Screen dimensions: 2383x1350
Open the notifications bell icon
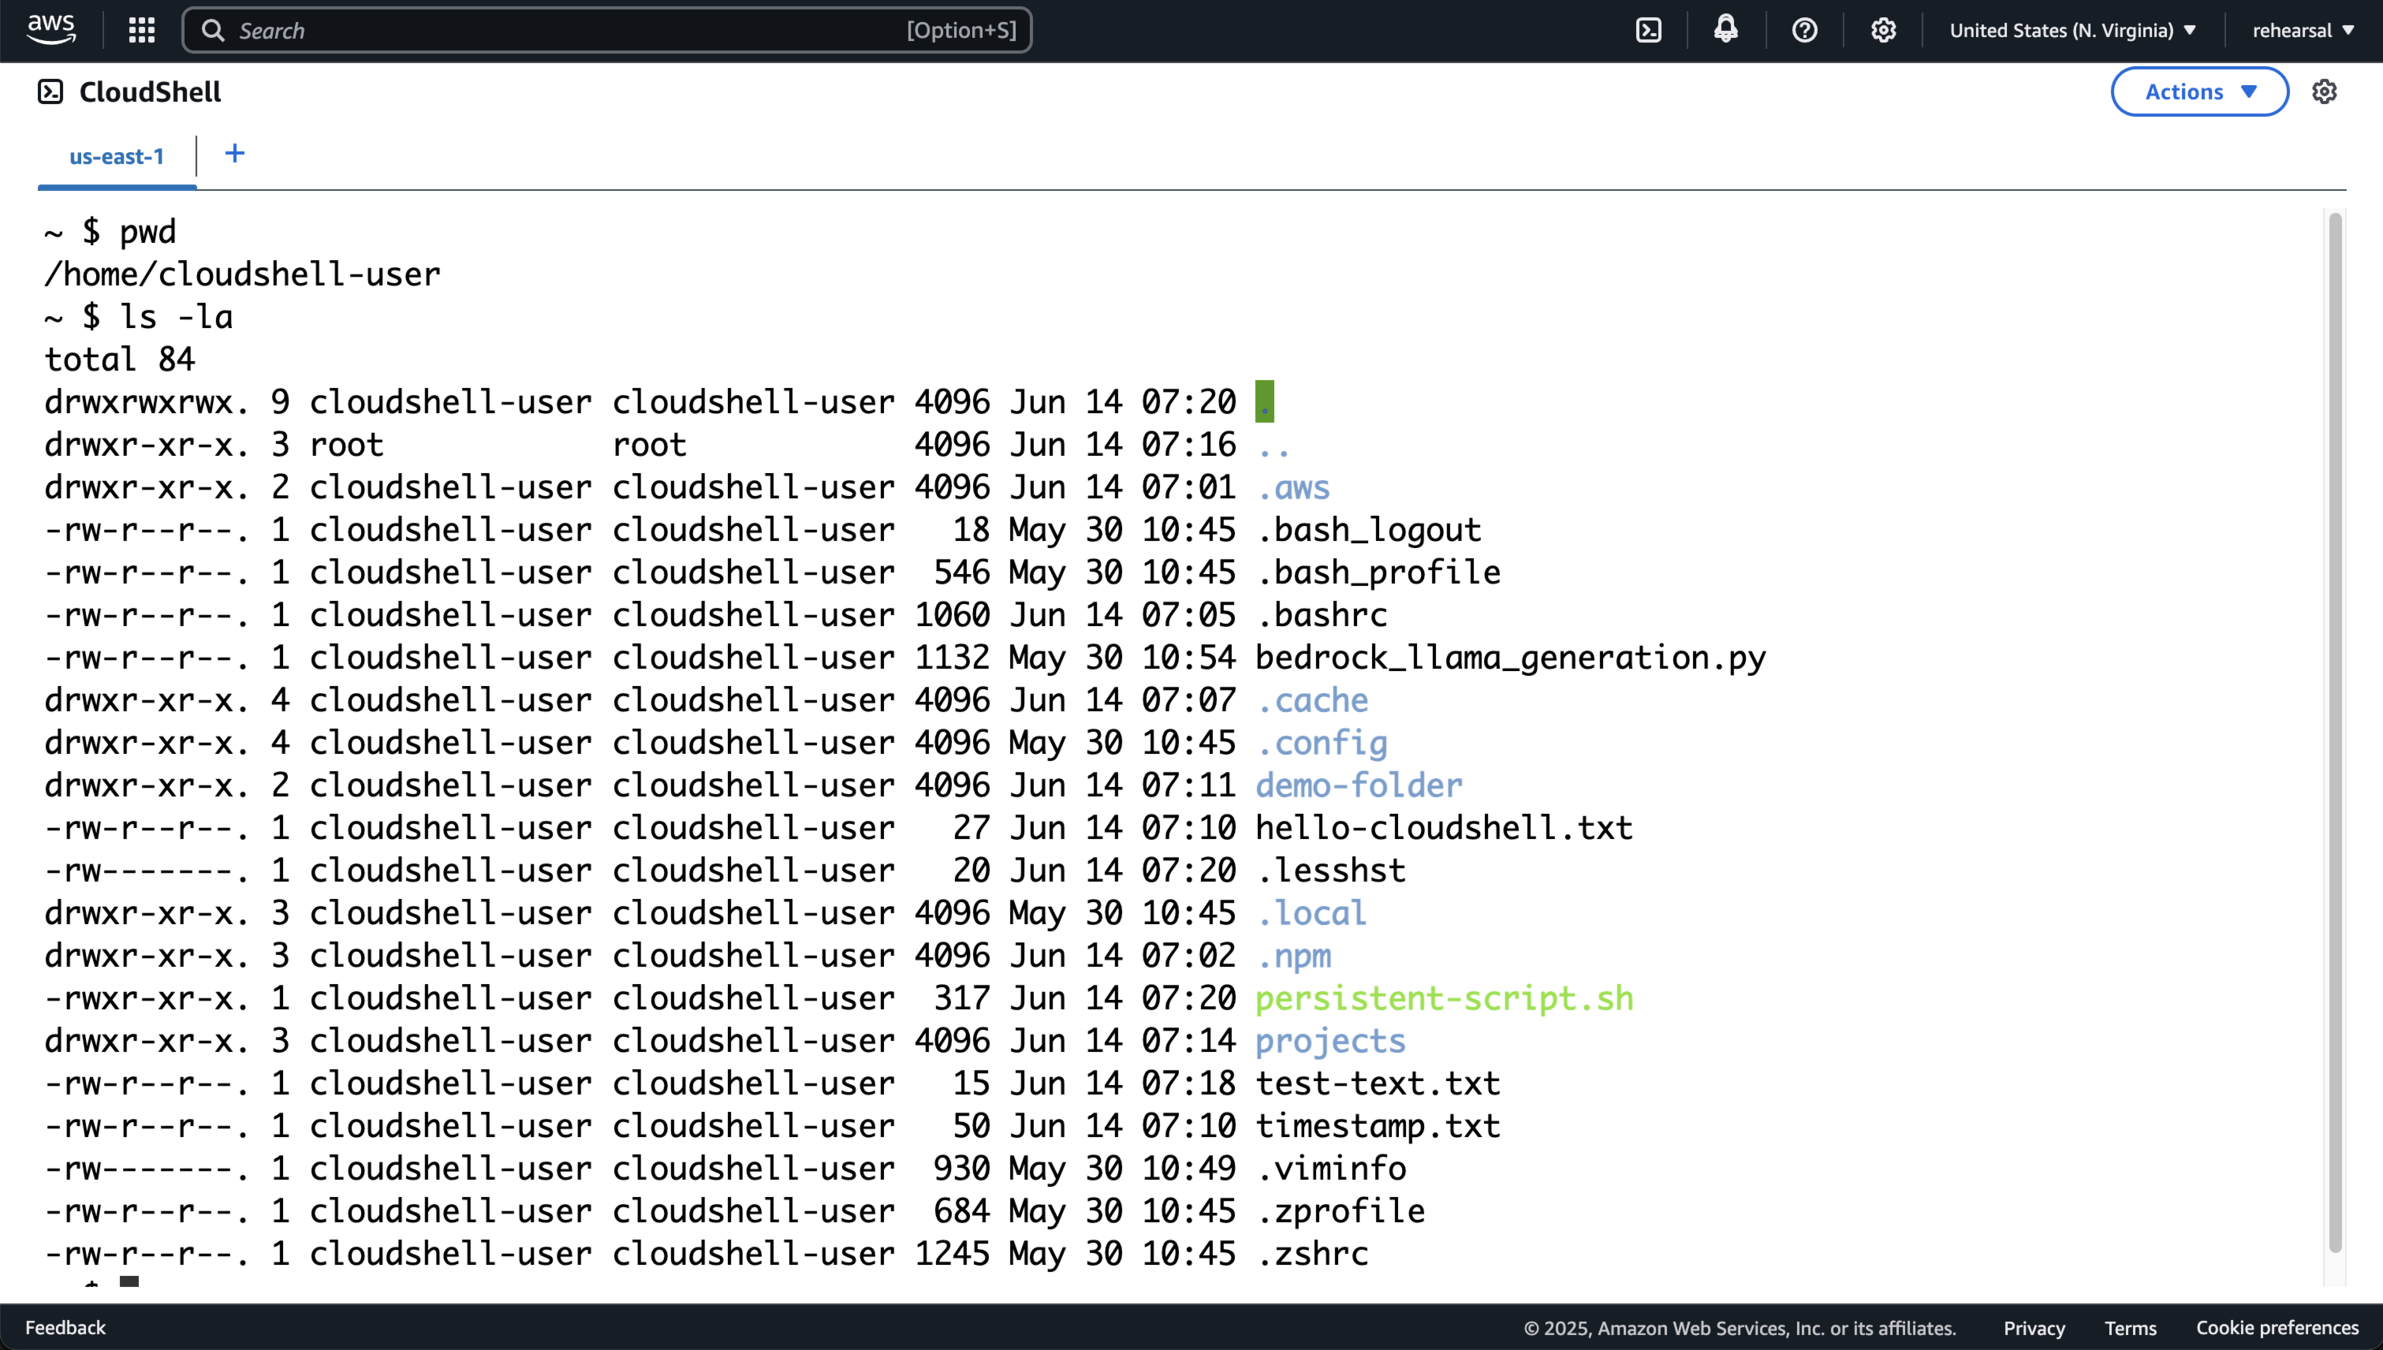pos(1726,30)
